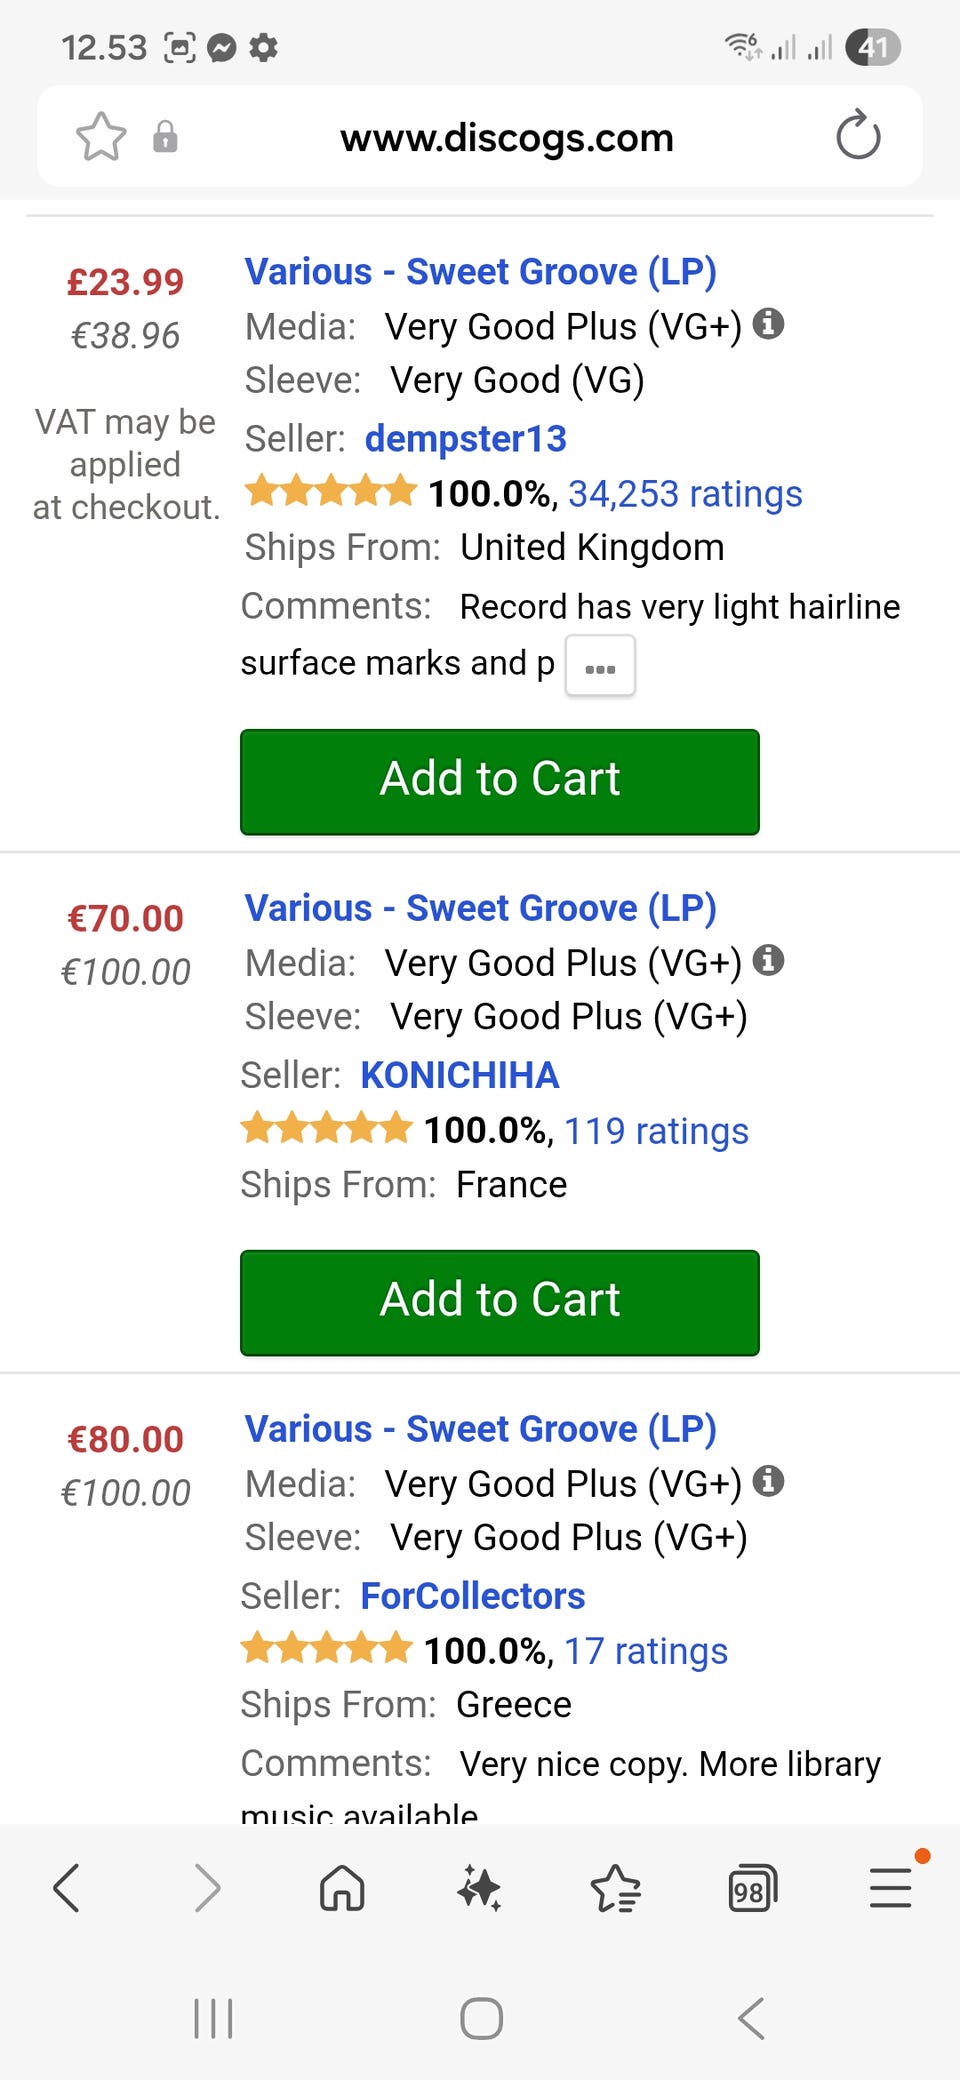The width and height of the screenshot is (960, 2080).
Task: Open ForCollectors seller page
Action: 472,1596
